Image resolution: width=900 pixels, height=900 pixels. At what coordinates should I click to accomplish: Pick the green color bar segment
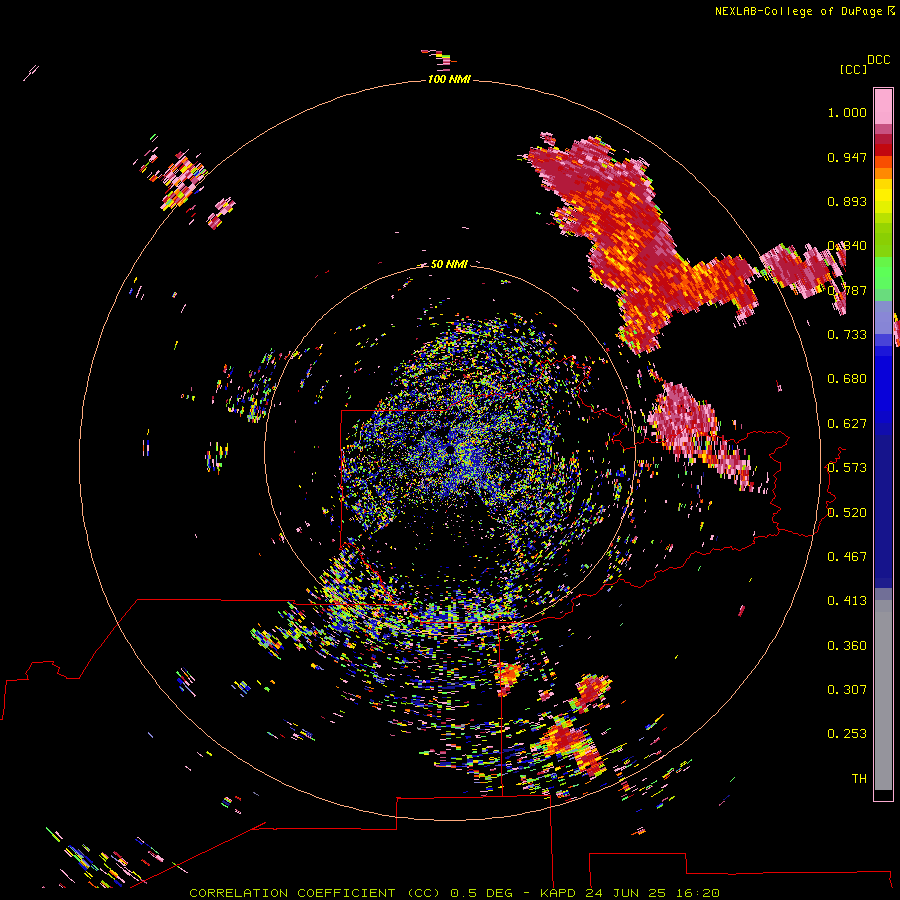click(x=883, y=273)
